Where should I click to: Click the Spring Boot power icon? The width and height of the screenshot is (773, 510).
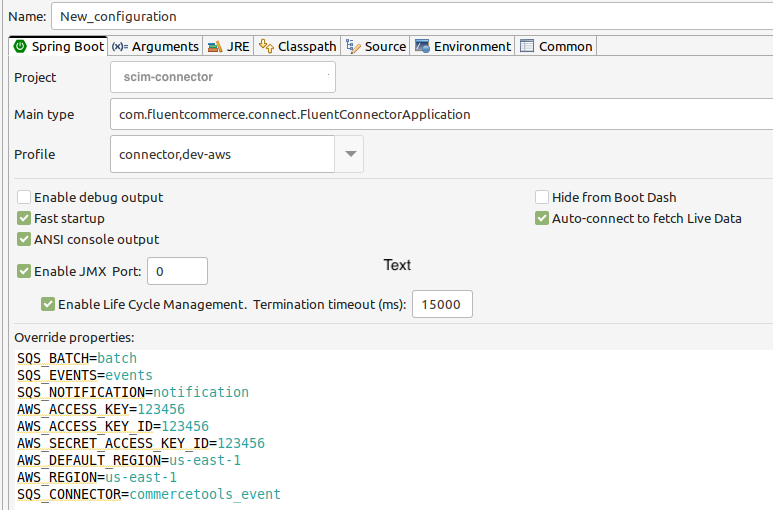coord(19,46)
